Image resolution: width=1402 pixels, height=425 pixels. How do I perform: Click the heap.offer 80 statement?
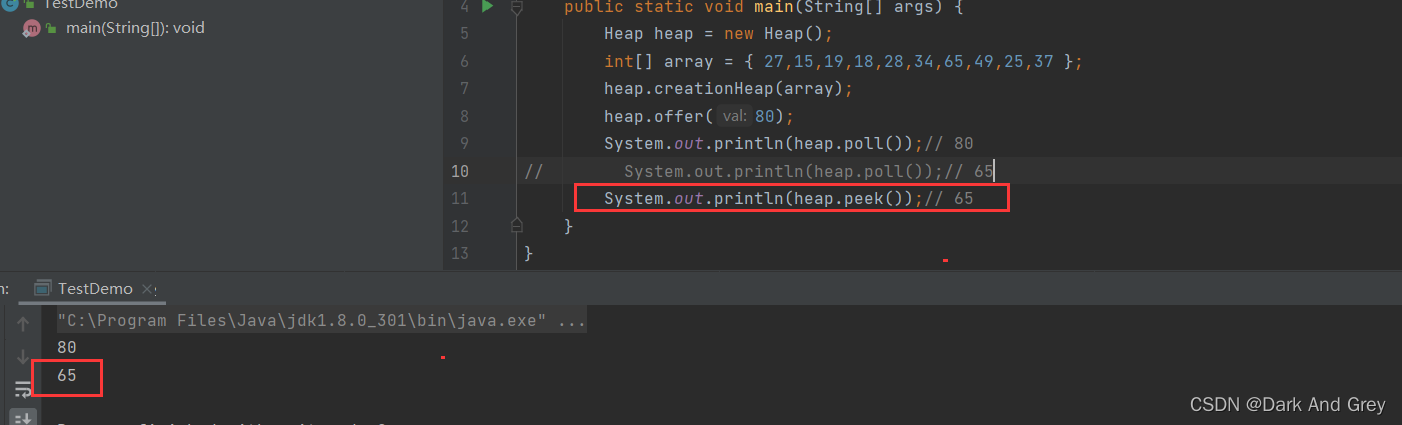pos(698,117)
